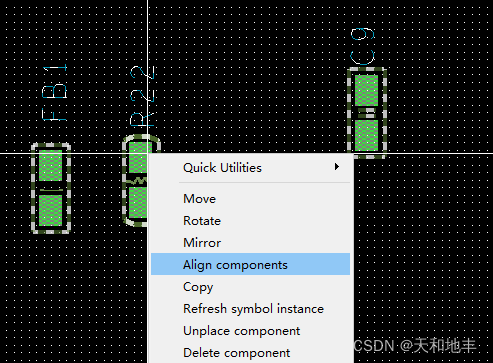The width and height of the screenshot is (493, 363).
Task: Select Mirror in the context menu
Action: (250, 243)
